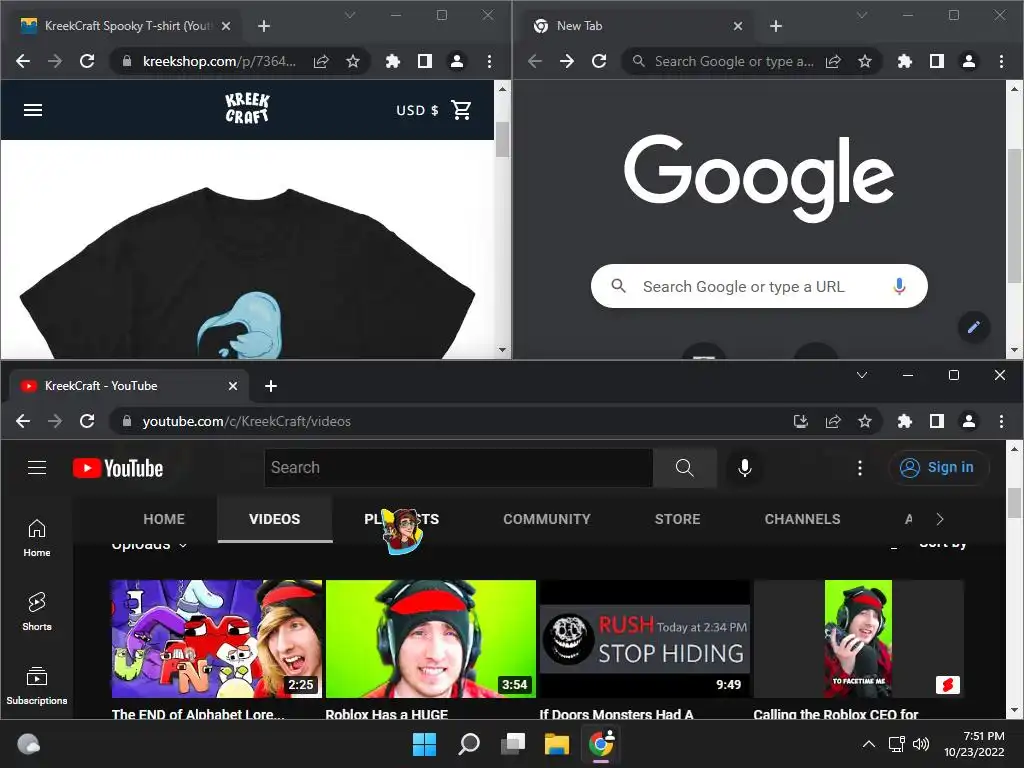
Task: Click the Sign in button
Action: coord(938,468)
